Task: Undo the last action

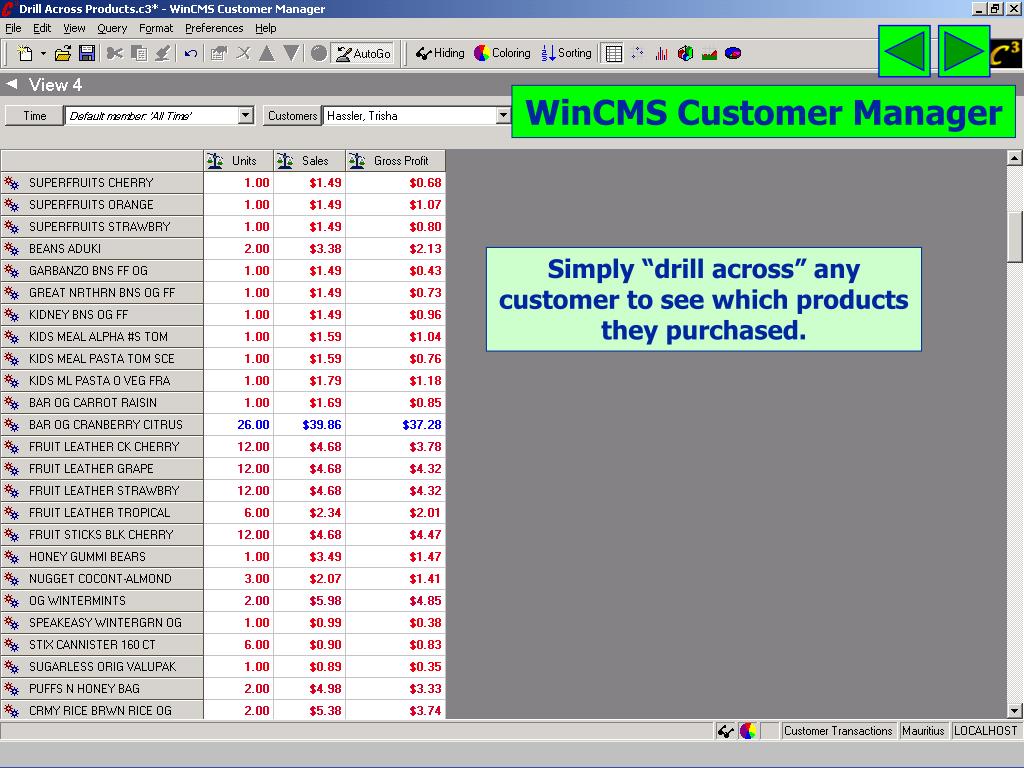Action: [x=190, y=54]
